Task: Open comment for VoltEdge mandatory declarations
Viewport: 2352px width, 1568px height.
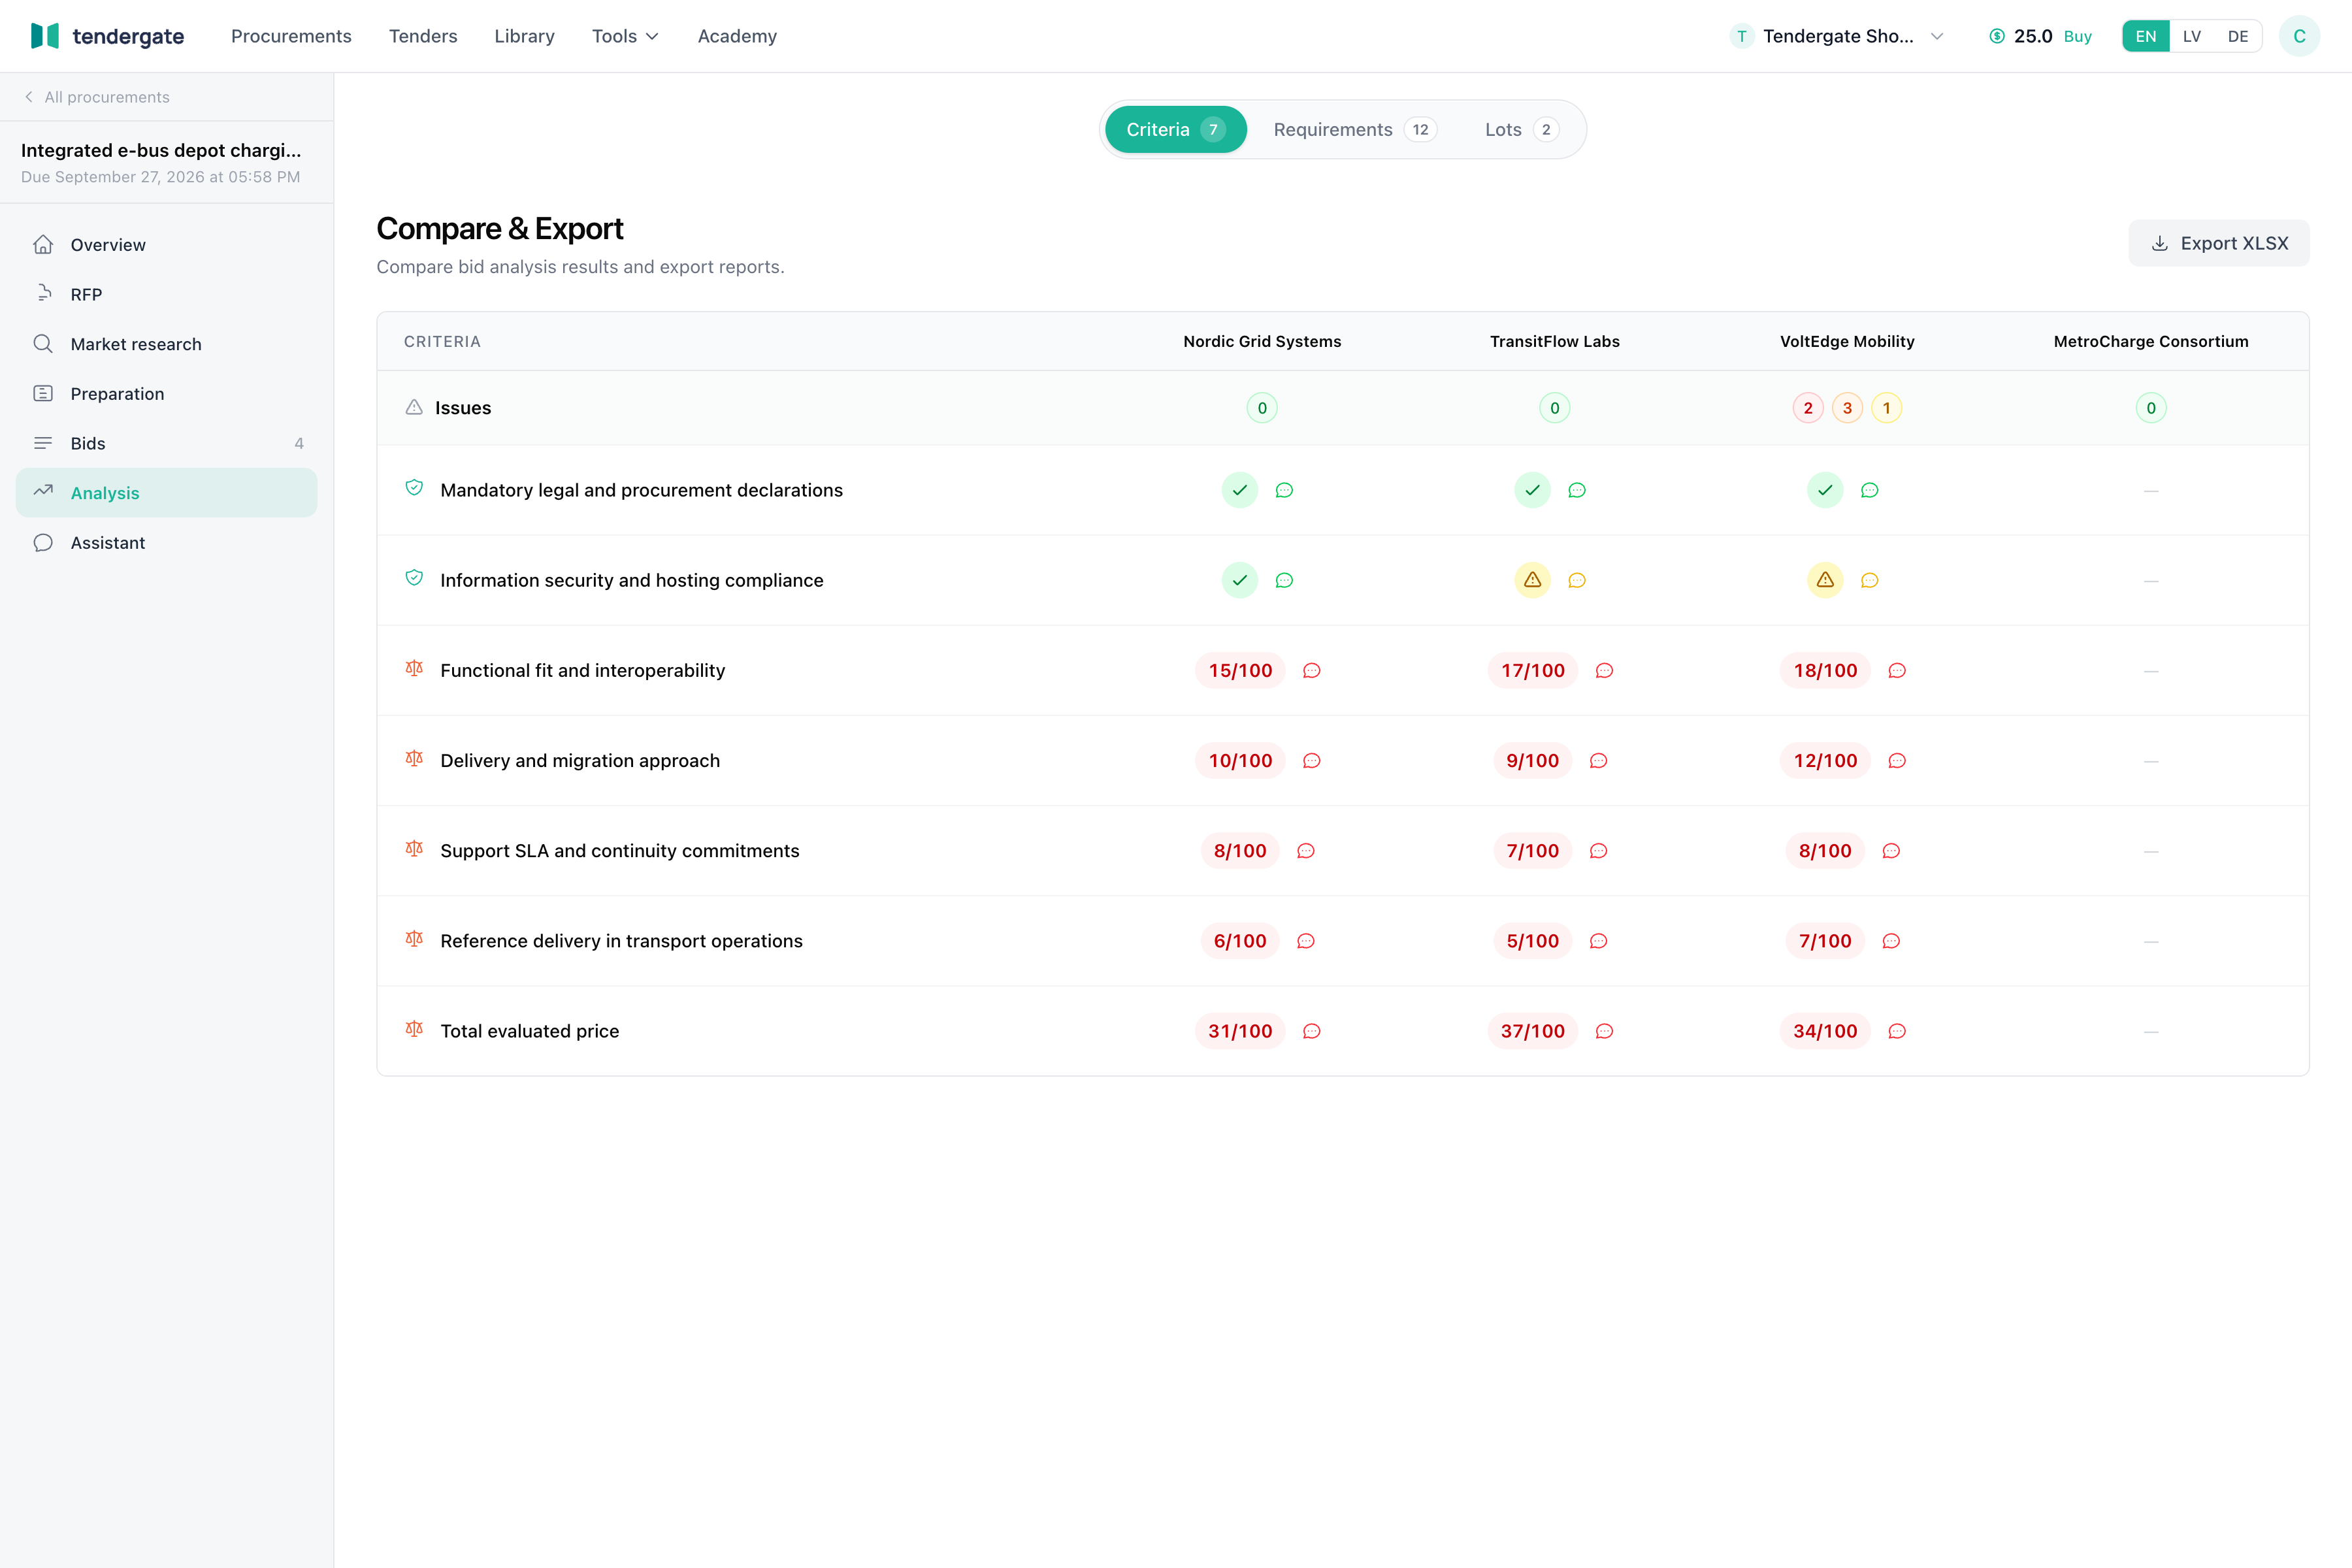Action: [x=1869, y=490]
